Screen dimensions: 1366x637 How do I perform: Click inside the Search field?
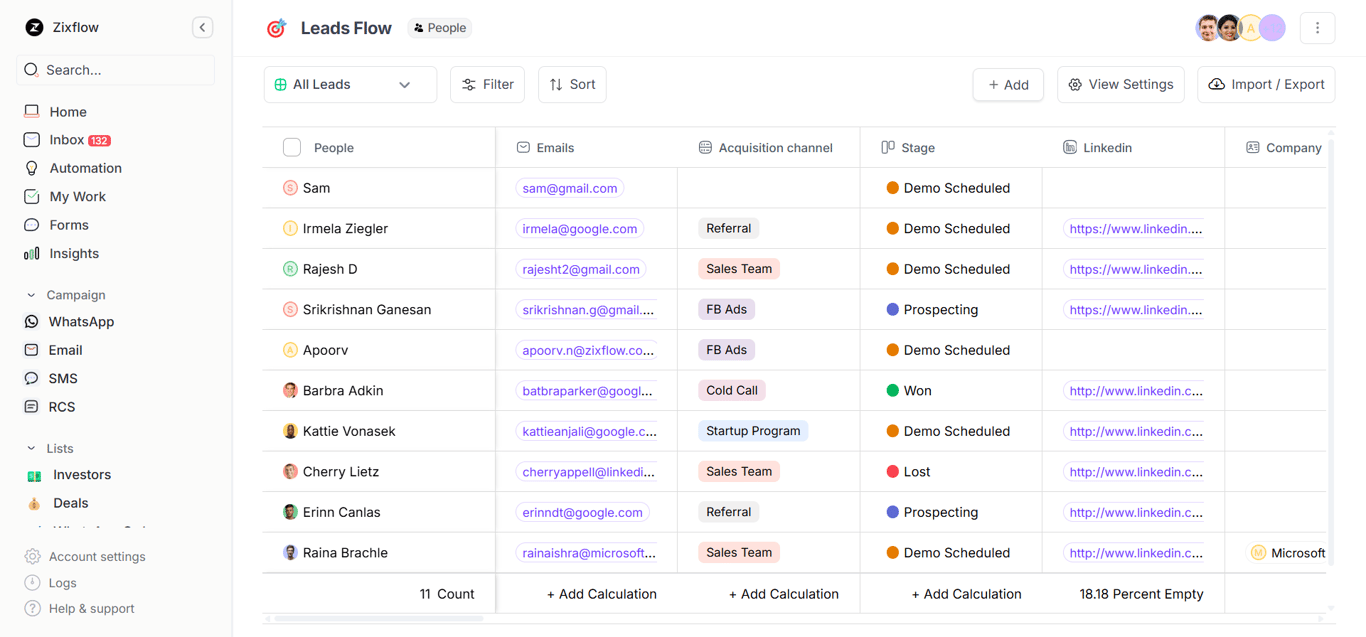(x=115, y=69)
